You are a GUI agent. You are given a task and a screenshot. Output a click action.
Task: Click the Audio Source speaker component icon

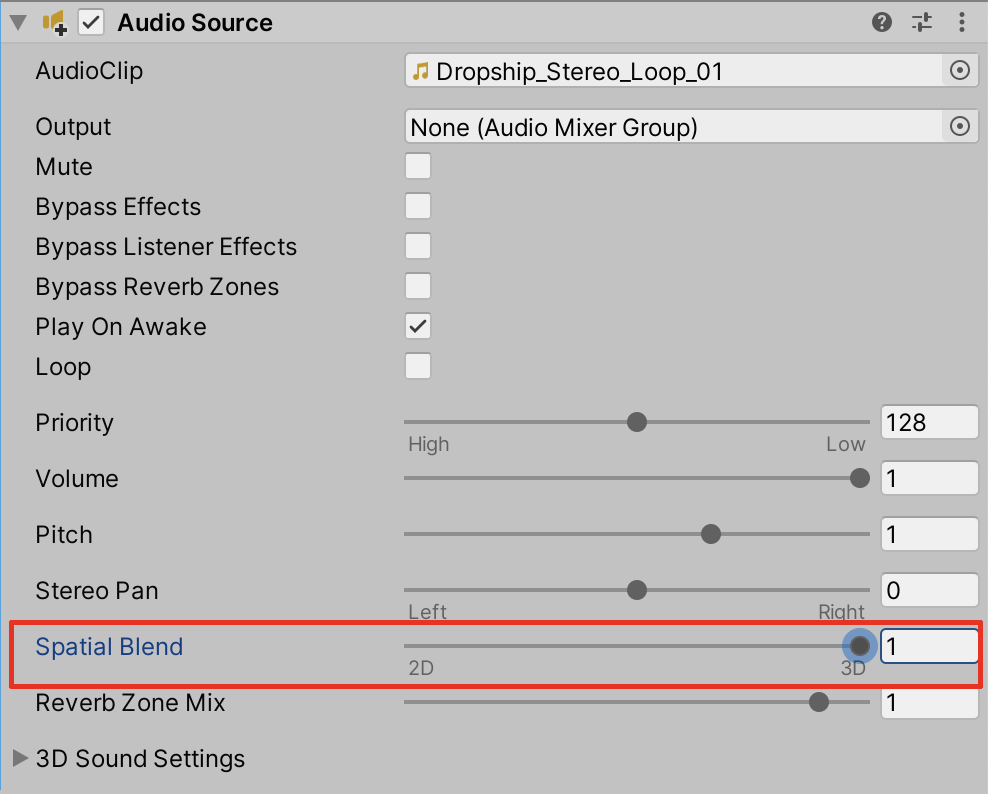coord(54,22)
